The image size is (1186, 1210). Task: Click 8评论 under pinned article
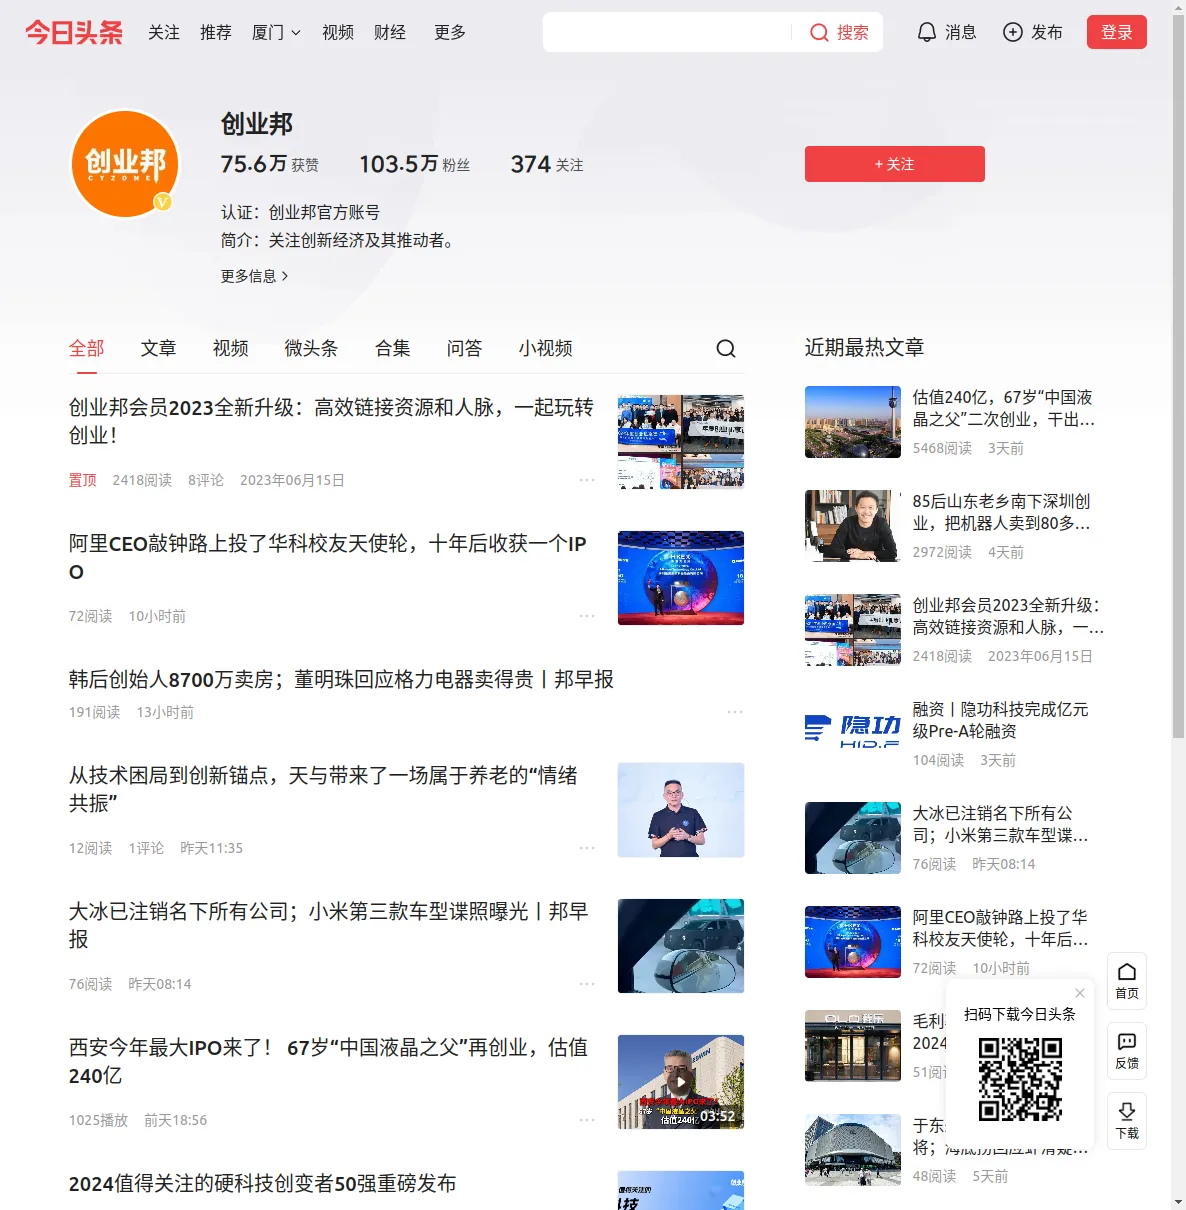point(206,480)
